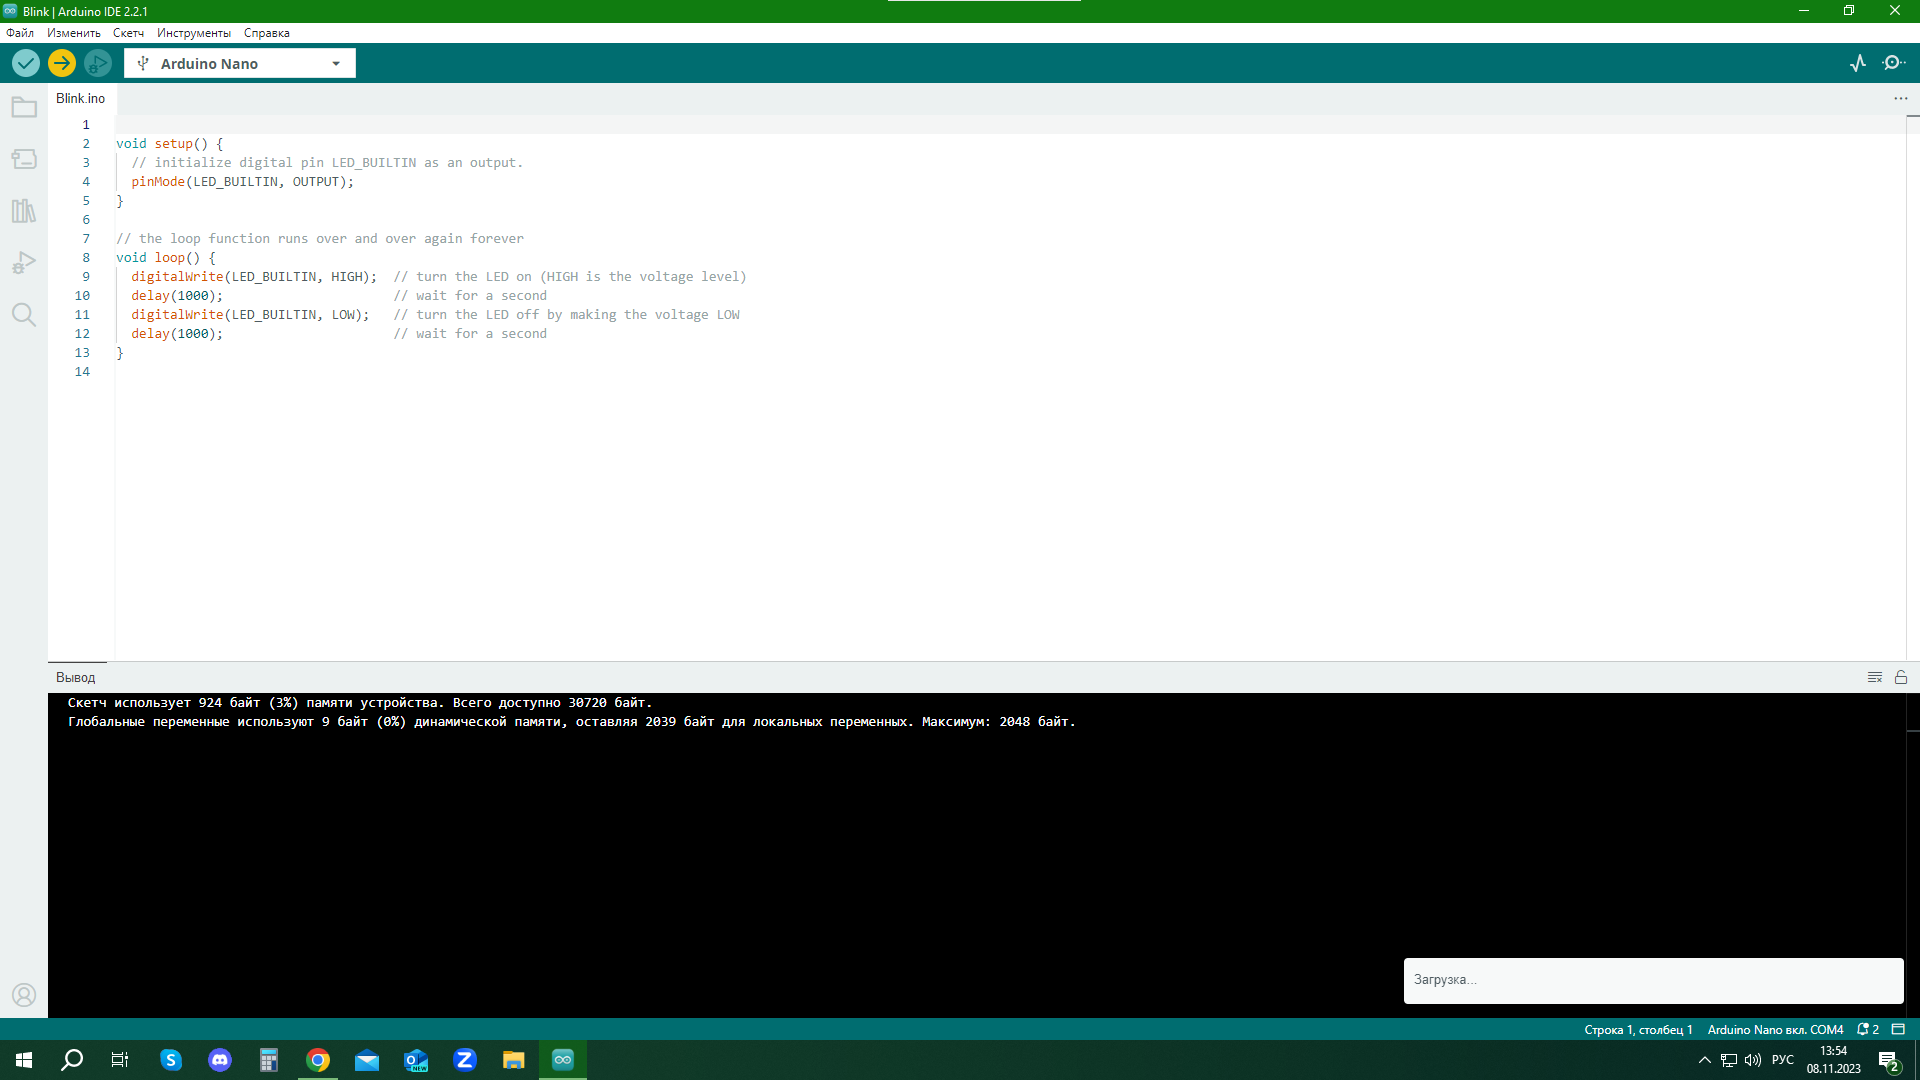Open the Library Manager sidebar panel
The image size is (1920, 1080).
pyautogui.click(x=24, y=211)
